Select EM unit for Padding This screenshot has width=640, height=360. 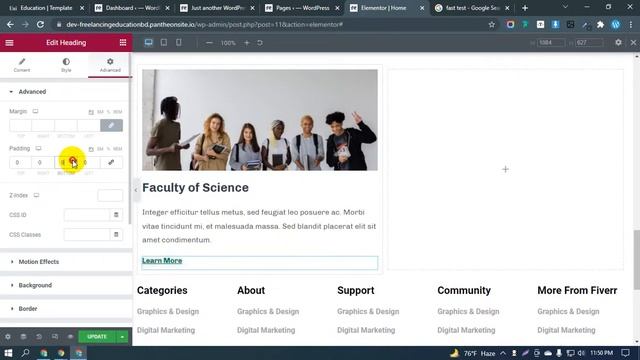(100, 149)
